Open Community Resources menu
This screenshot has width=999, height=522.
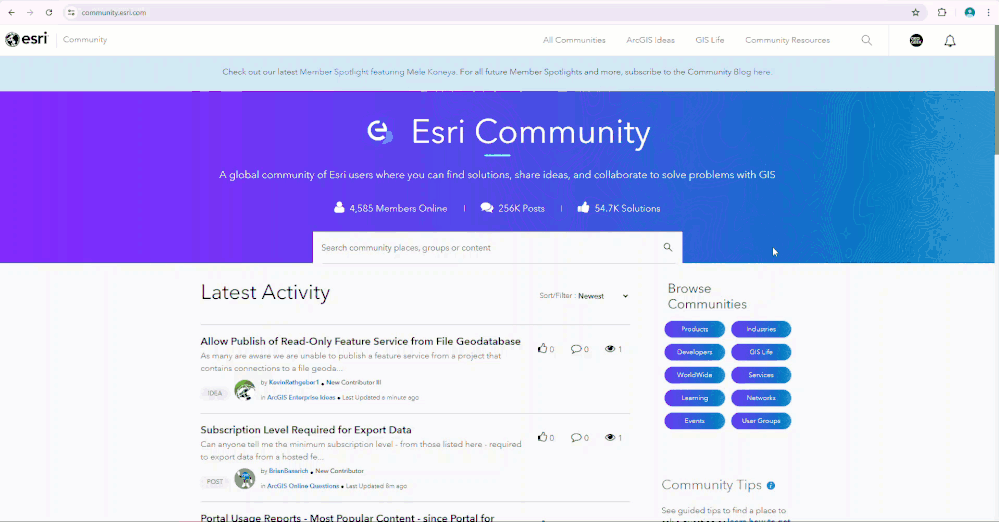click(x=787, y=40)
